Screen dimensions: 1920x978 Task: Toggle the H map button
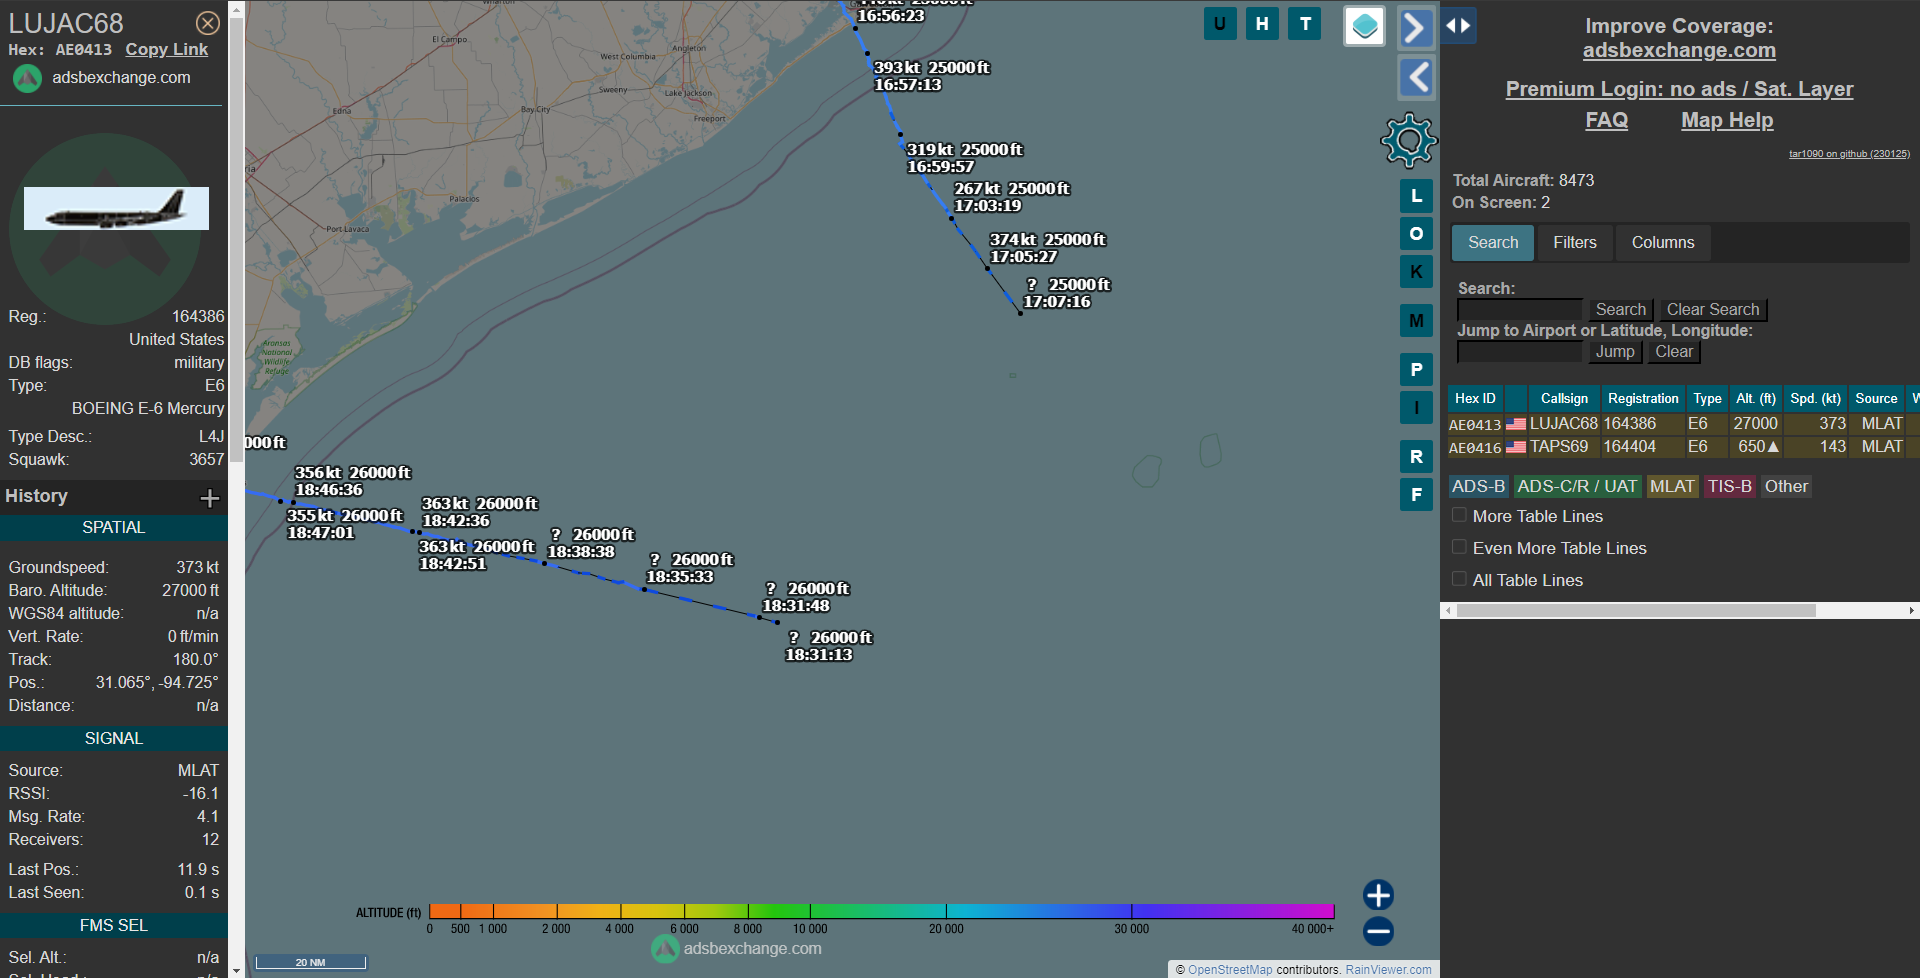click(1262, 24)
